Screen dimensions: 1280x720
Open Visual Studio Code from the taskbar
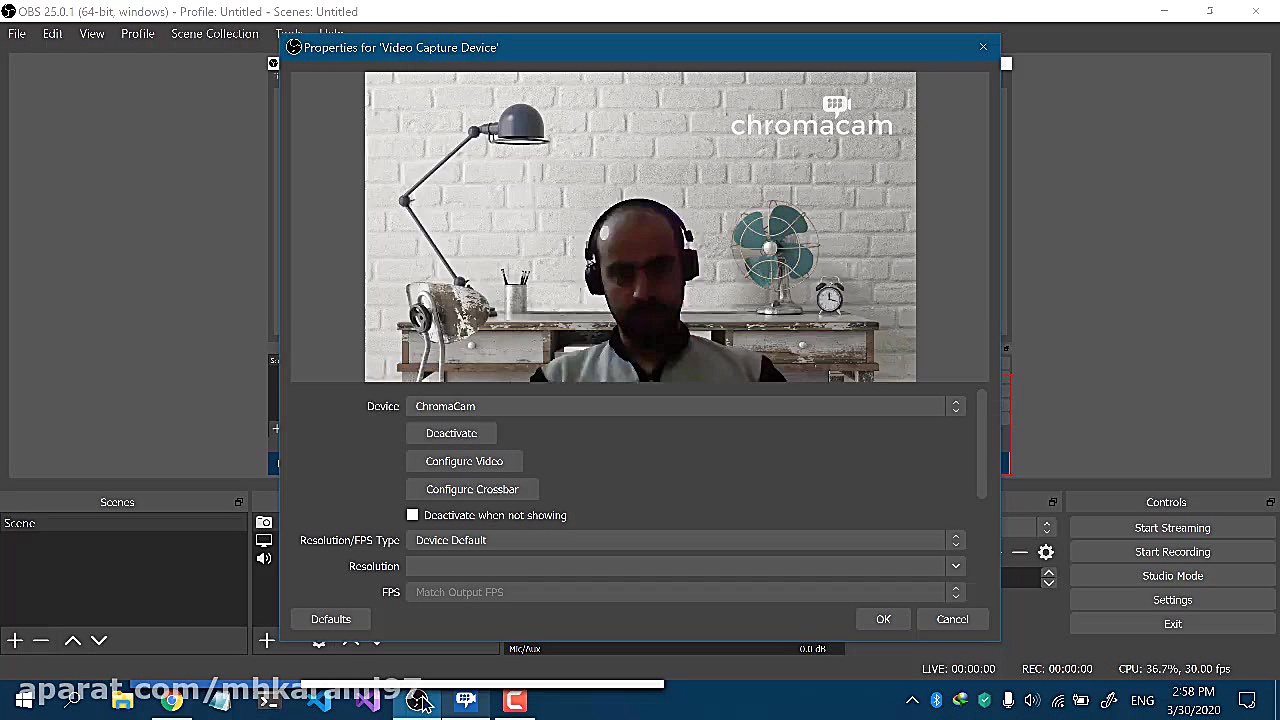[x=320, y=700]
